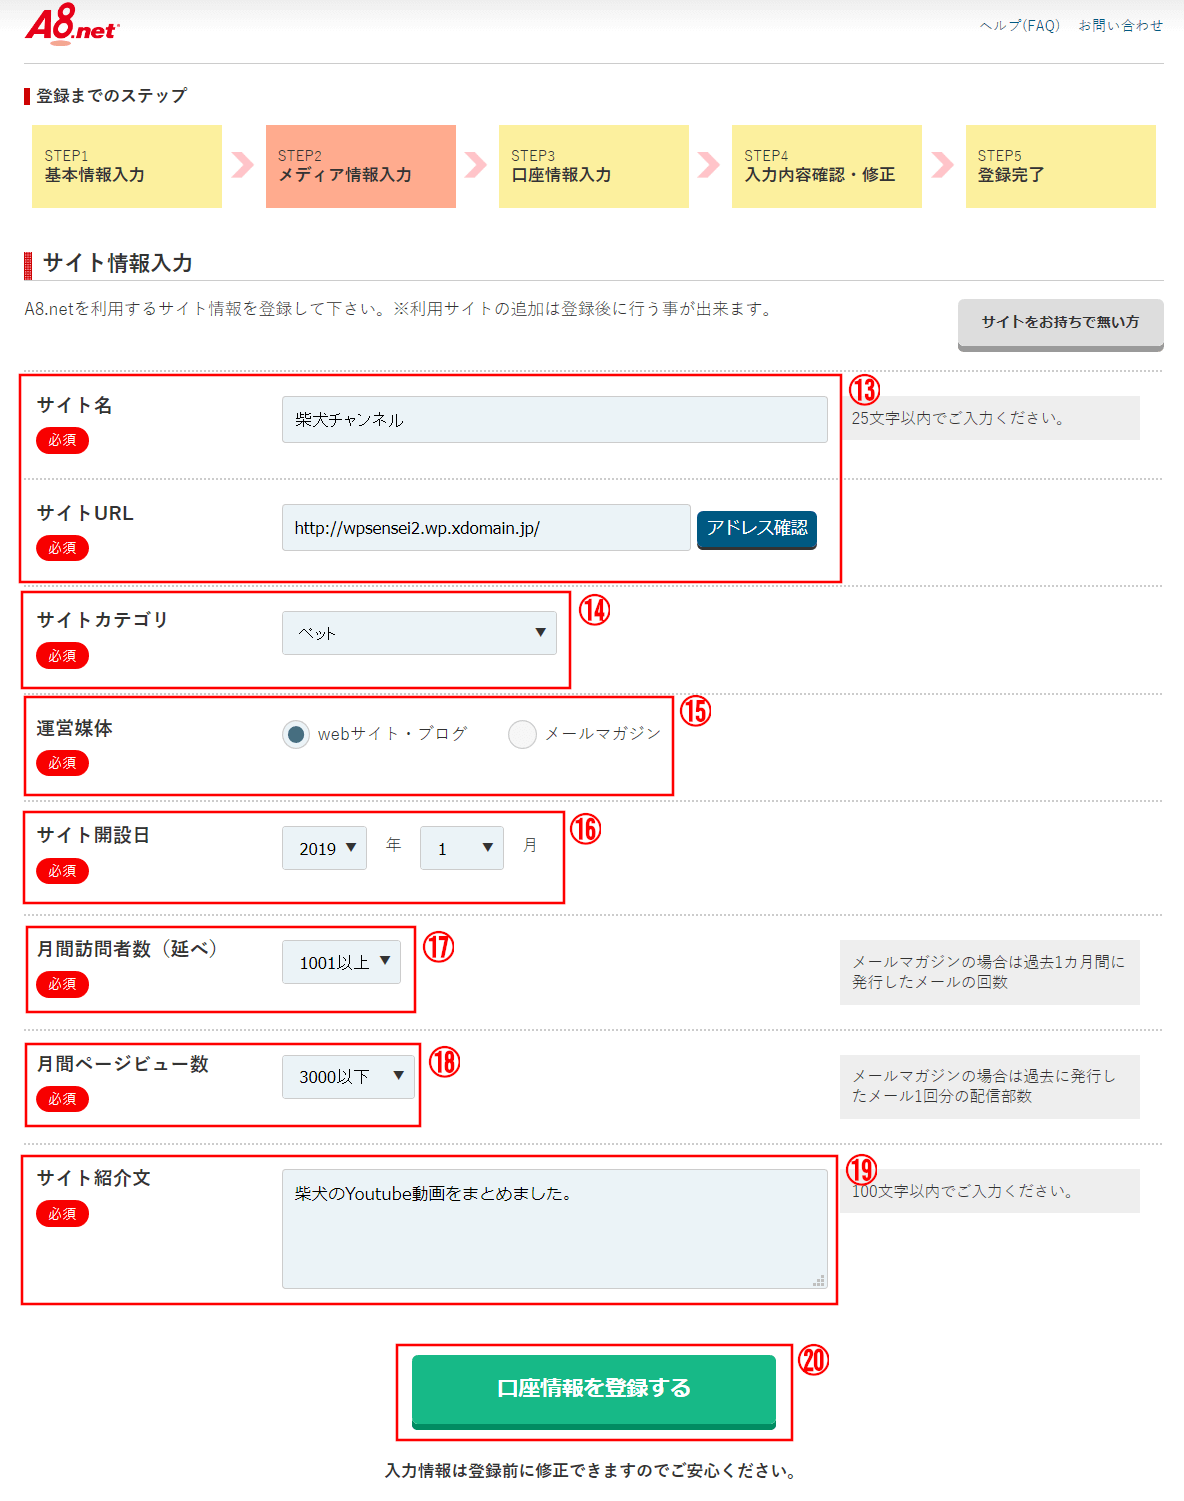Select the STEP5 登録完了 step
Image resolution: width=1184 pixels, height=1501 pixels.
pos(1061,166)
